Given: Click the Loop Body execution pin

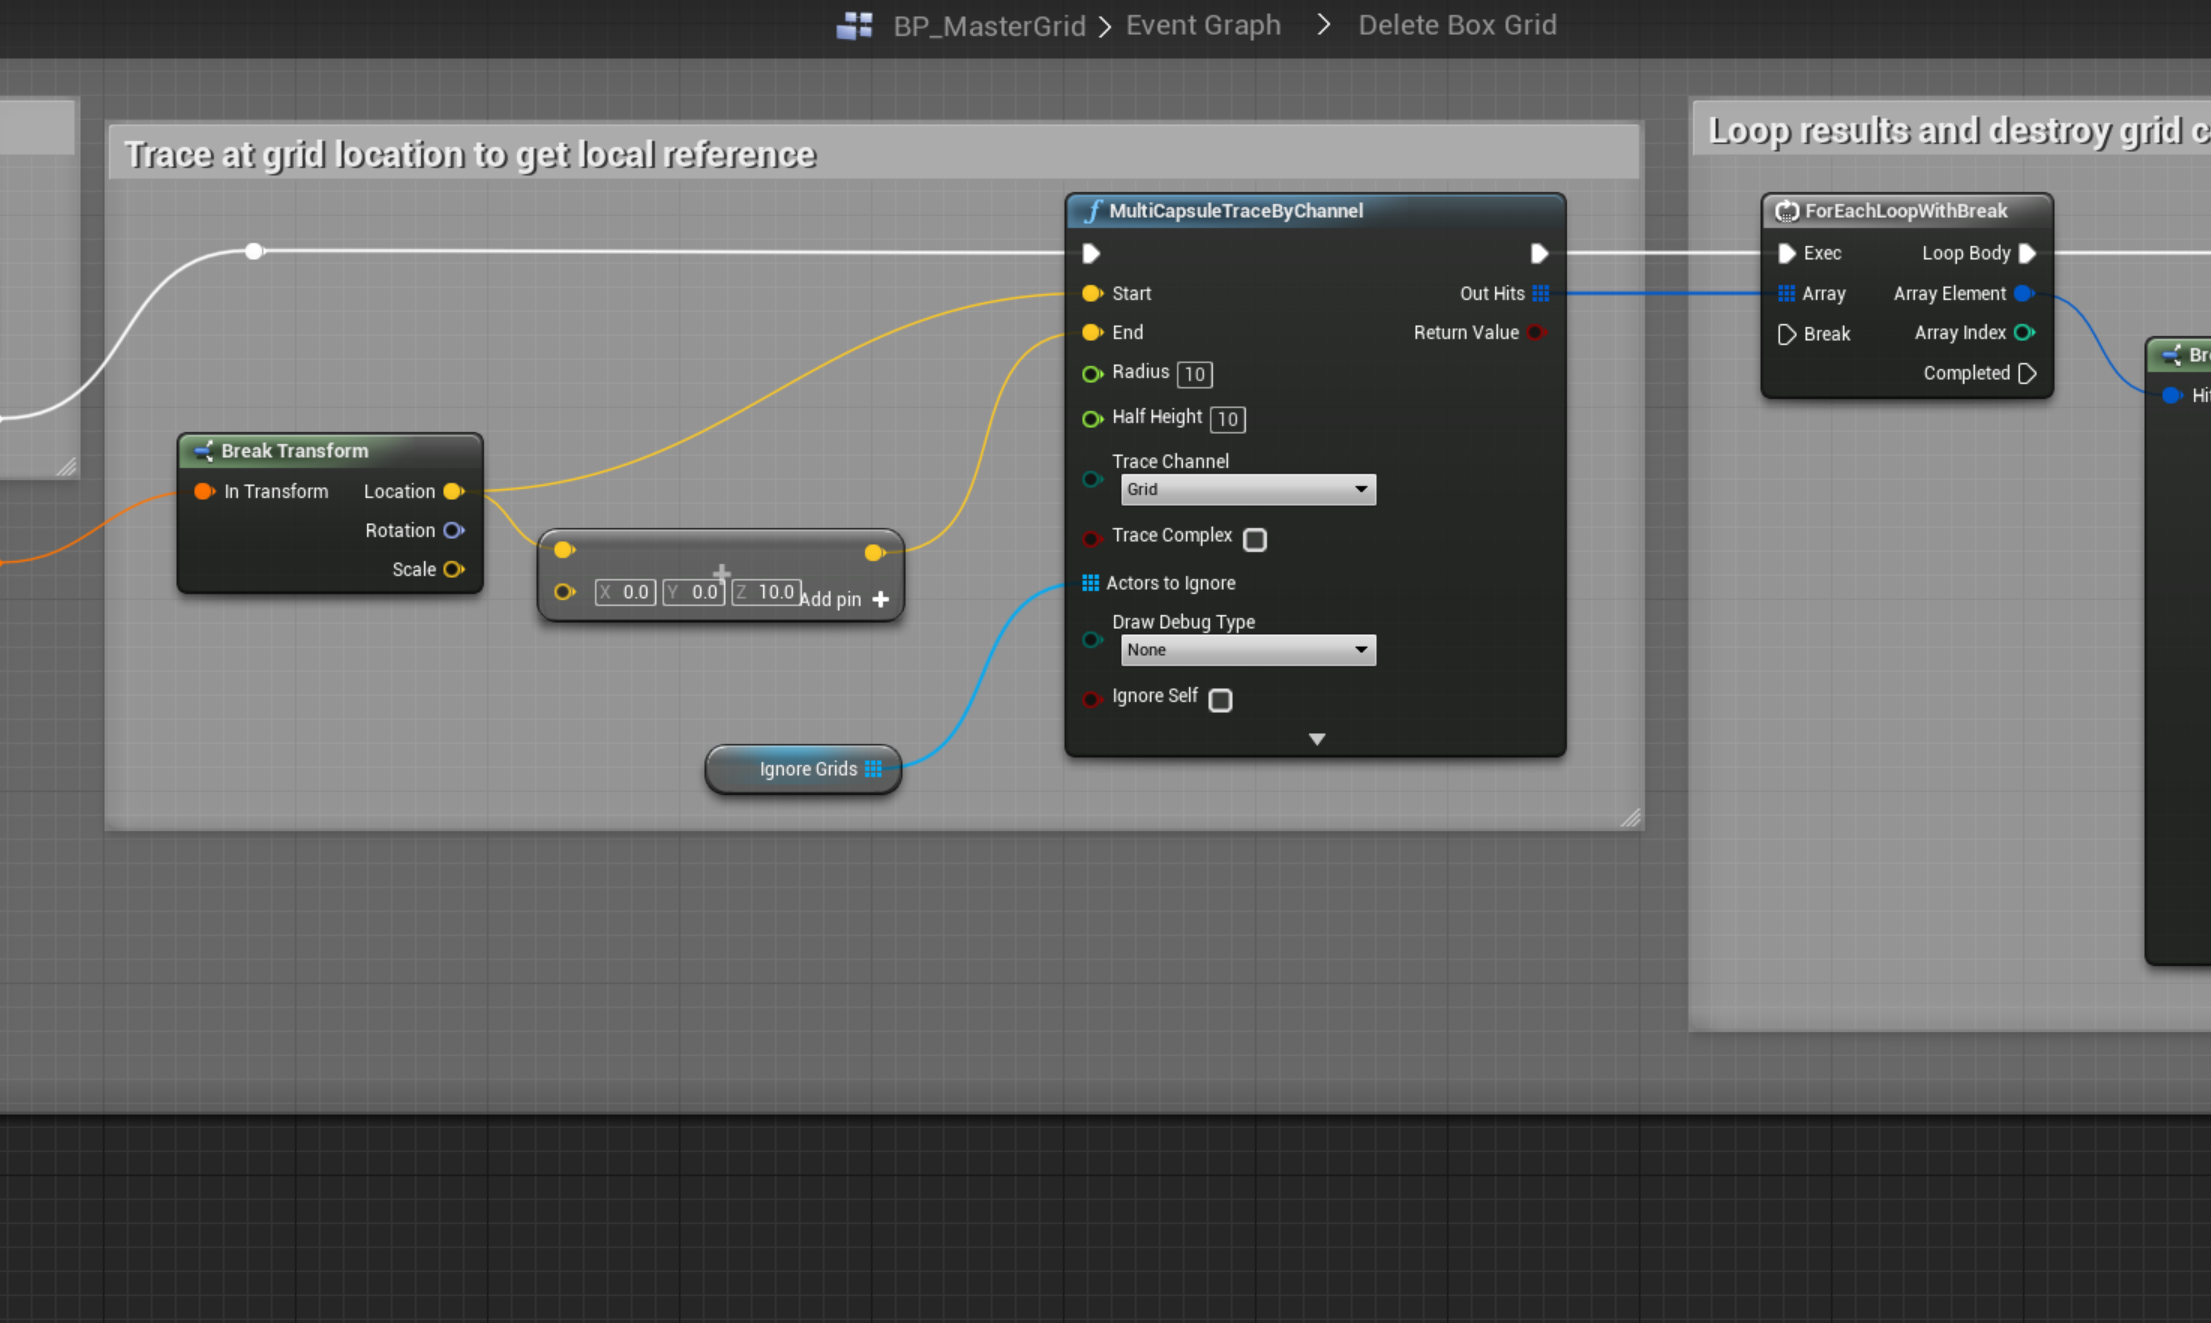Looking at the screenshot, I should coord(2027,253).
